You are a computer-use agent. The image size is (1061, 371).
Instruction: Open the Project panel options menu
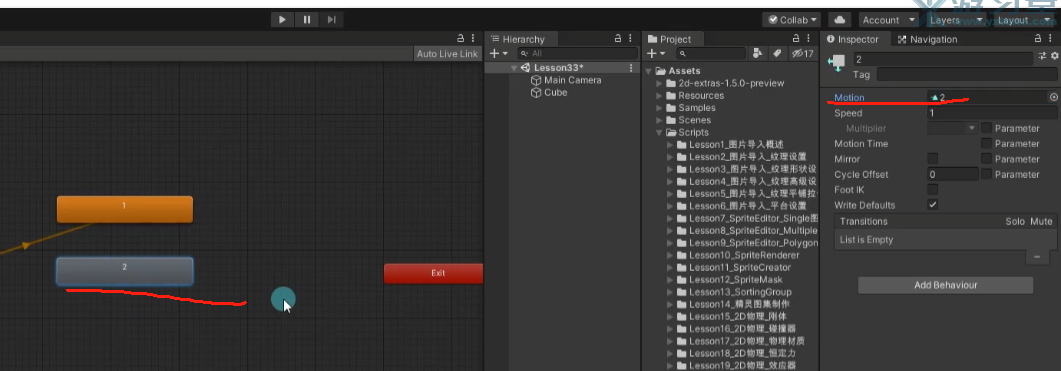[x=809, y=39]
